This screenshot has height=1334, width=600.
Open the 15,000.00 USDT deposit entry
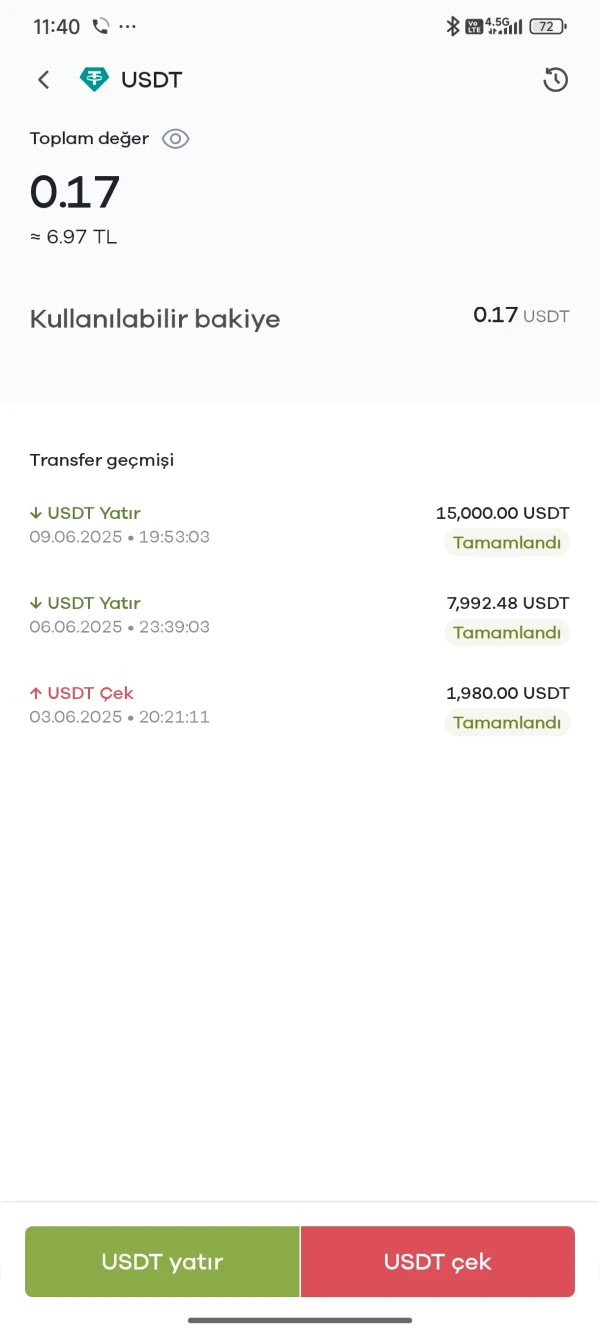(x=300, y=527)
